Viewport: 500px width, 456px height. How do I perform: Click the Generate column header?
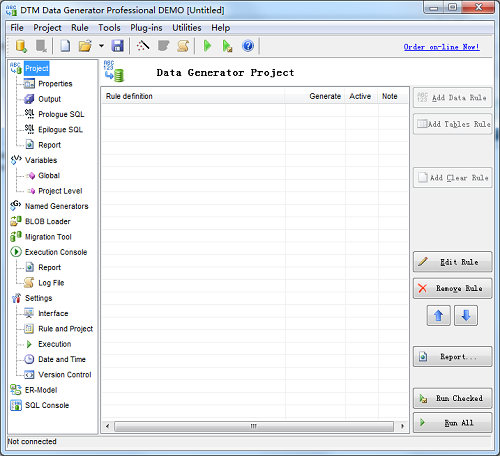click(x=325, y=96)
